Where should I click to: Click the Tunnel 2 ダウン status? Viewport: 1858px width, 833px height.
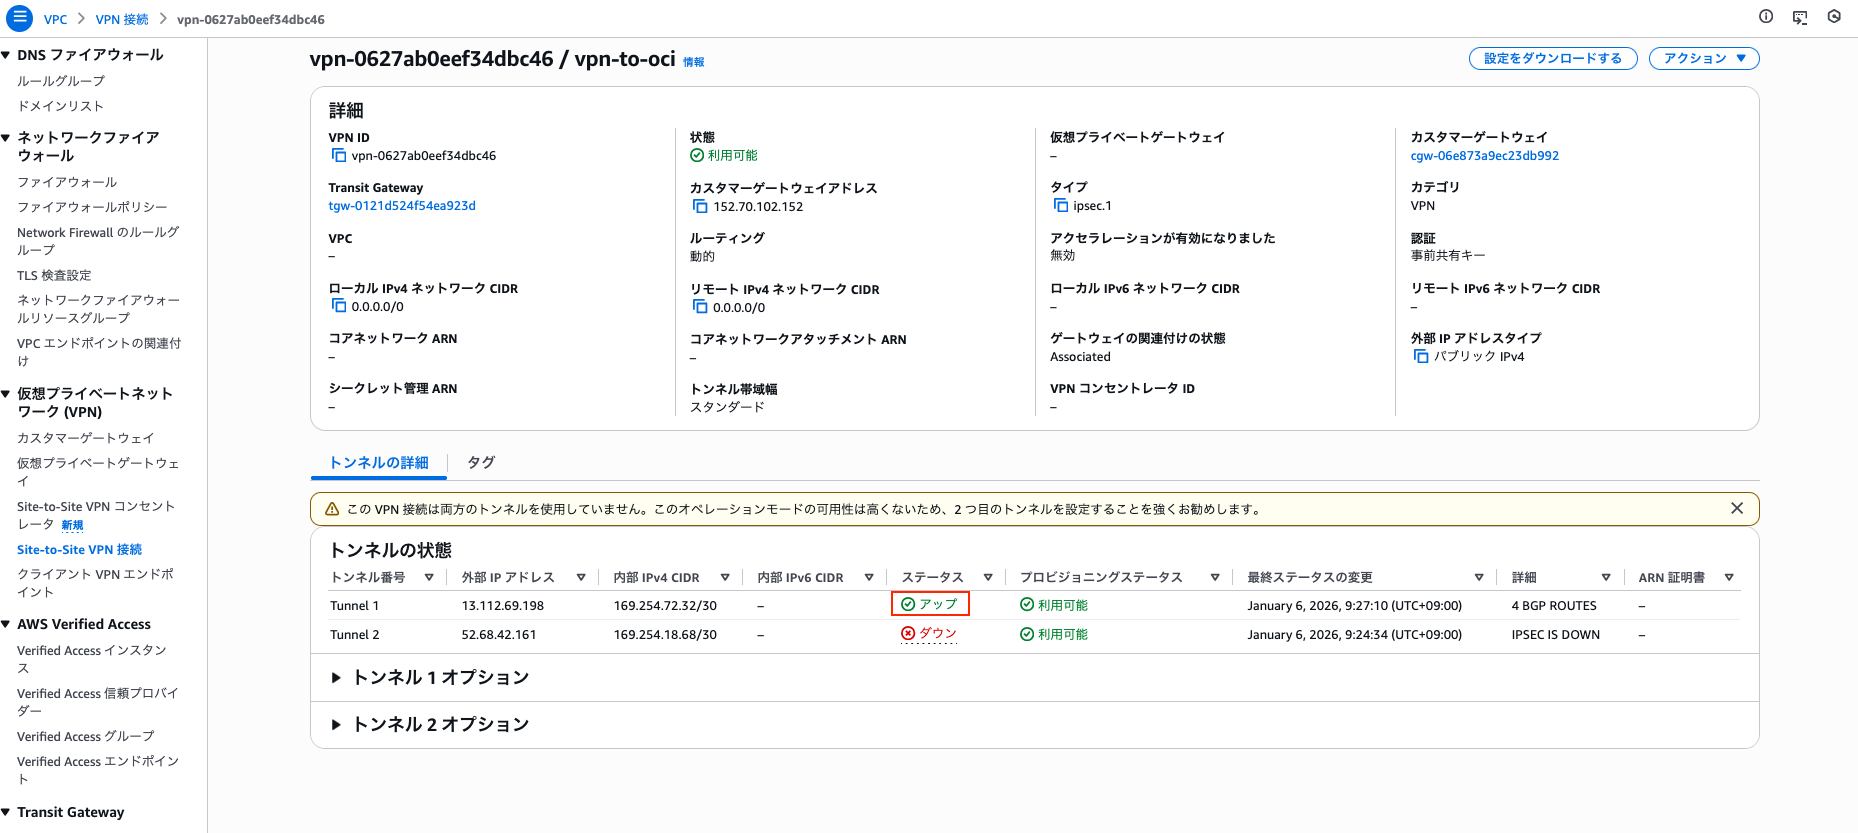pyautogui.click(x=929, y=633)
